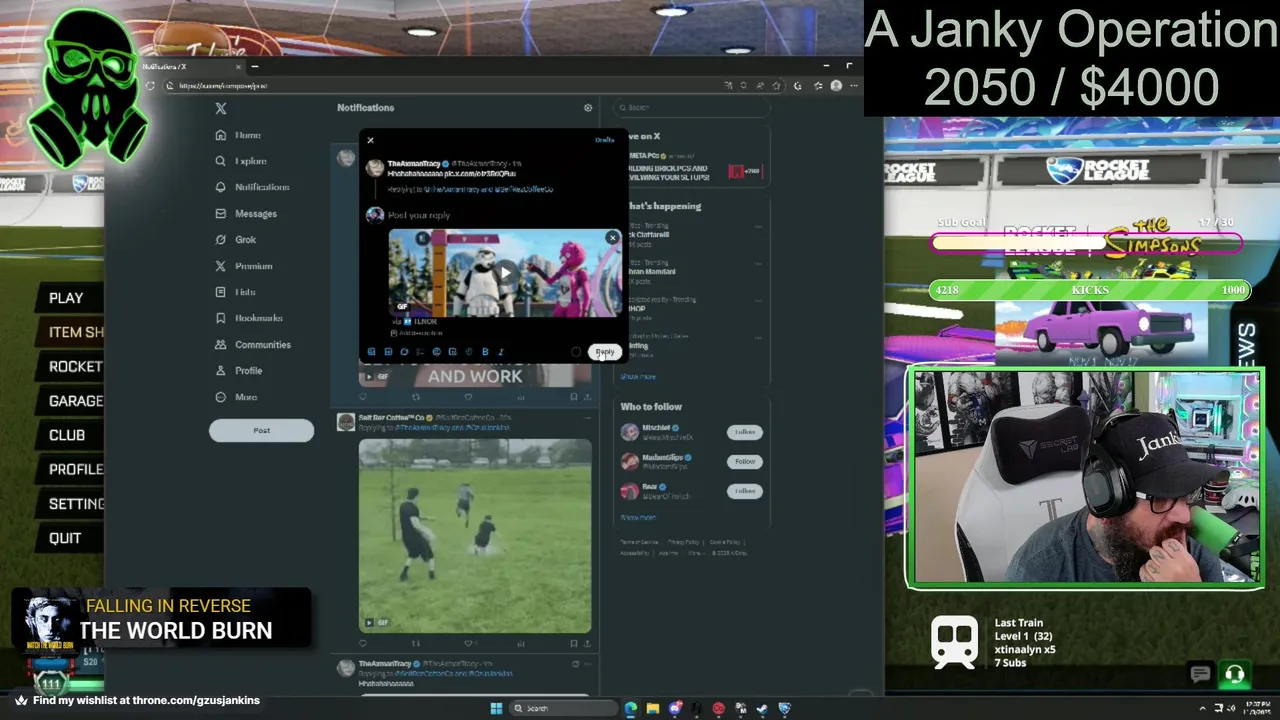Open Live on X META PCs card

(x=692, y=168)
